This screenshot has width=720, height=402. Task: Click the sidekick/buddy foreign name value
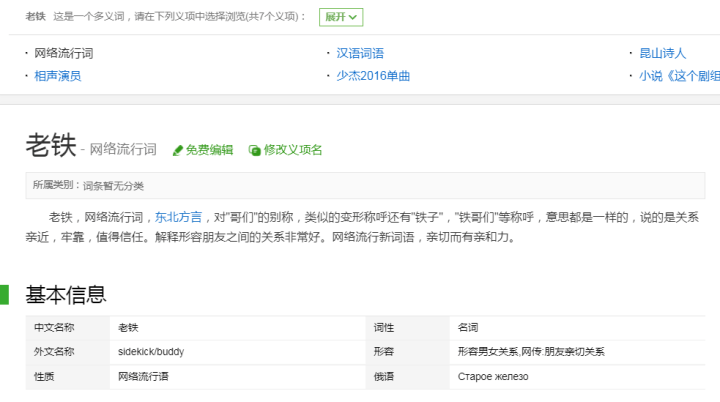151,352
